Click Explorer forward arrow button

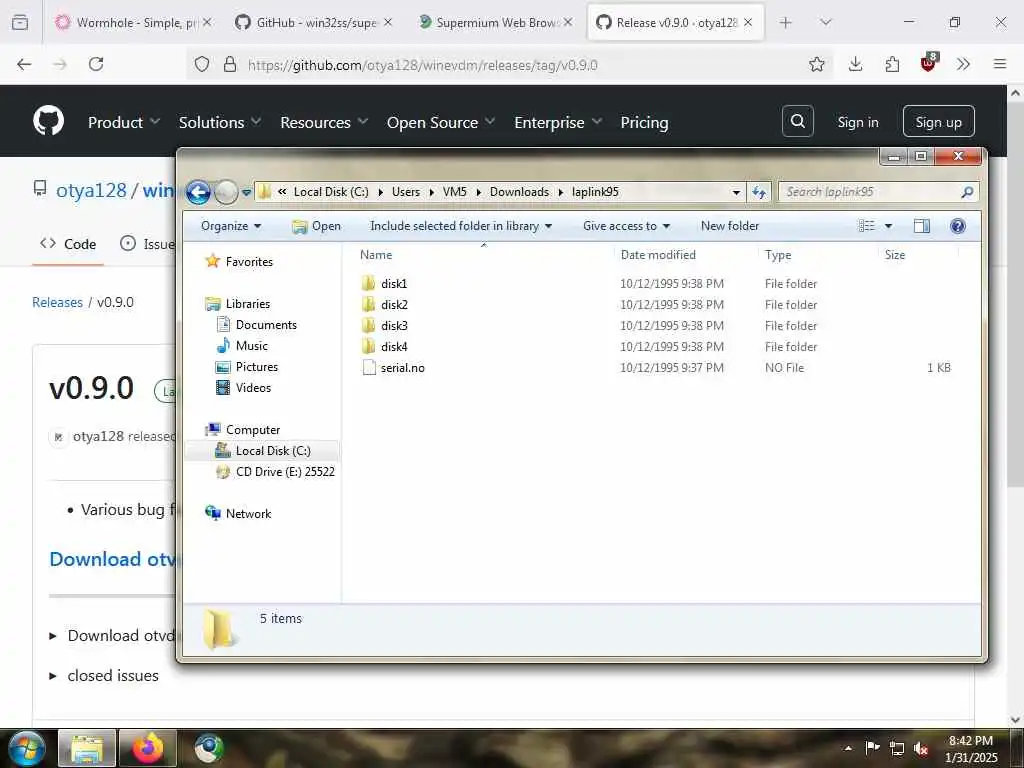tap(226, 192)
